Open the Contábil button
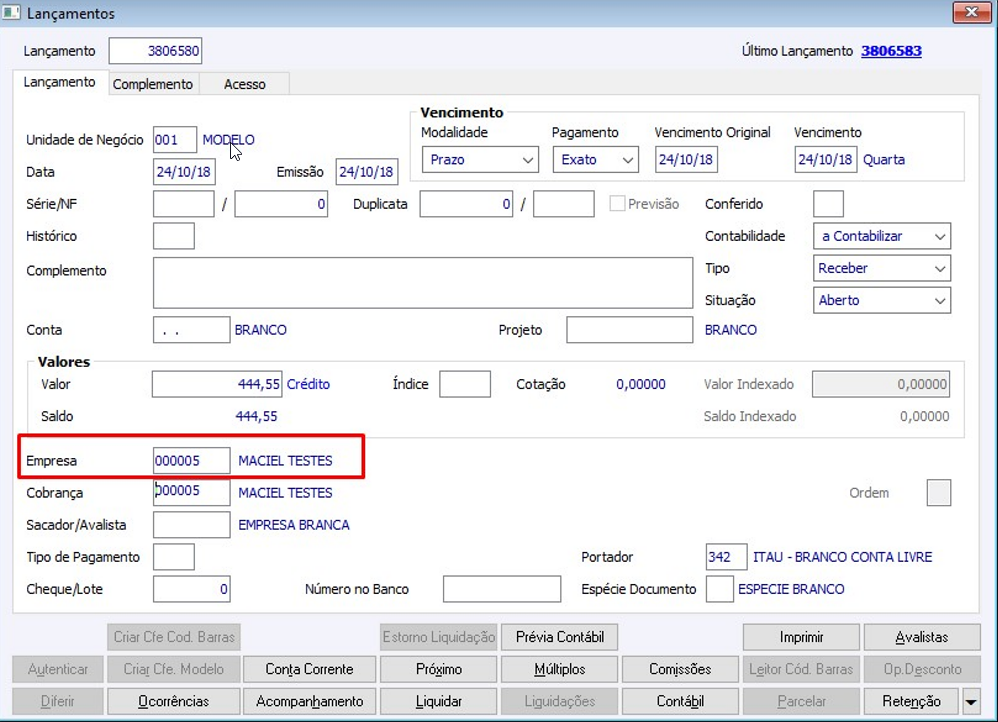998x722 pixels. click(680, 702)
